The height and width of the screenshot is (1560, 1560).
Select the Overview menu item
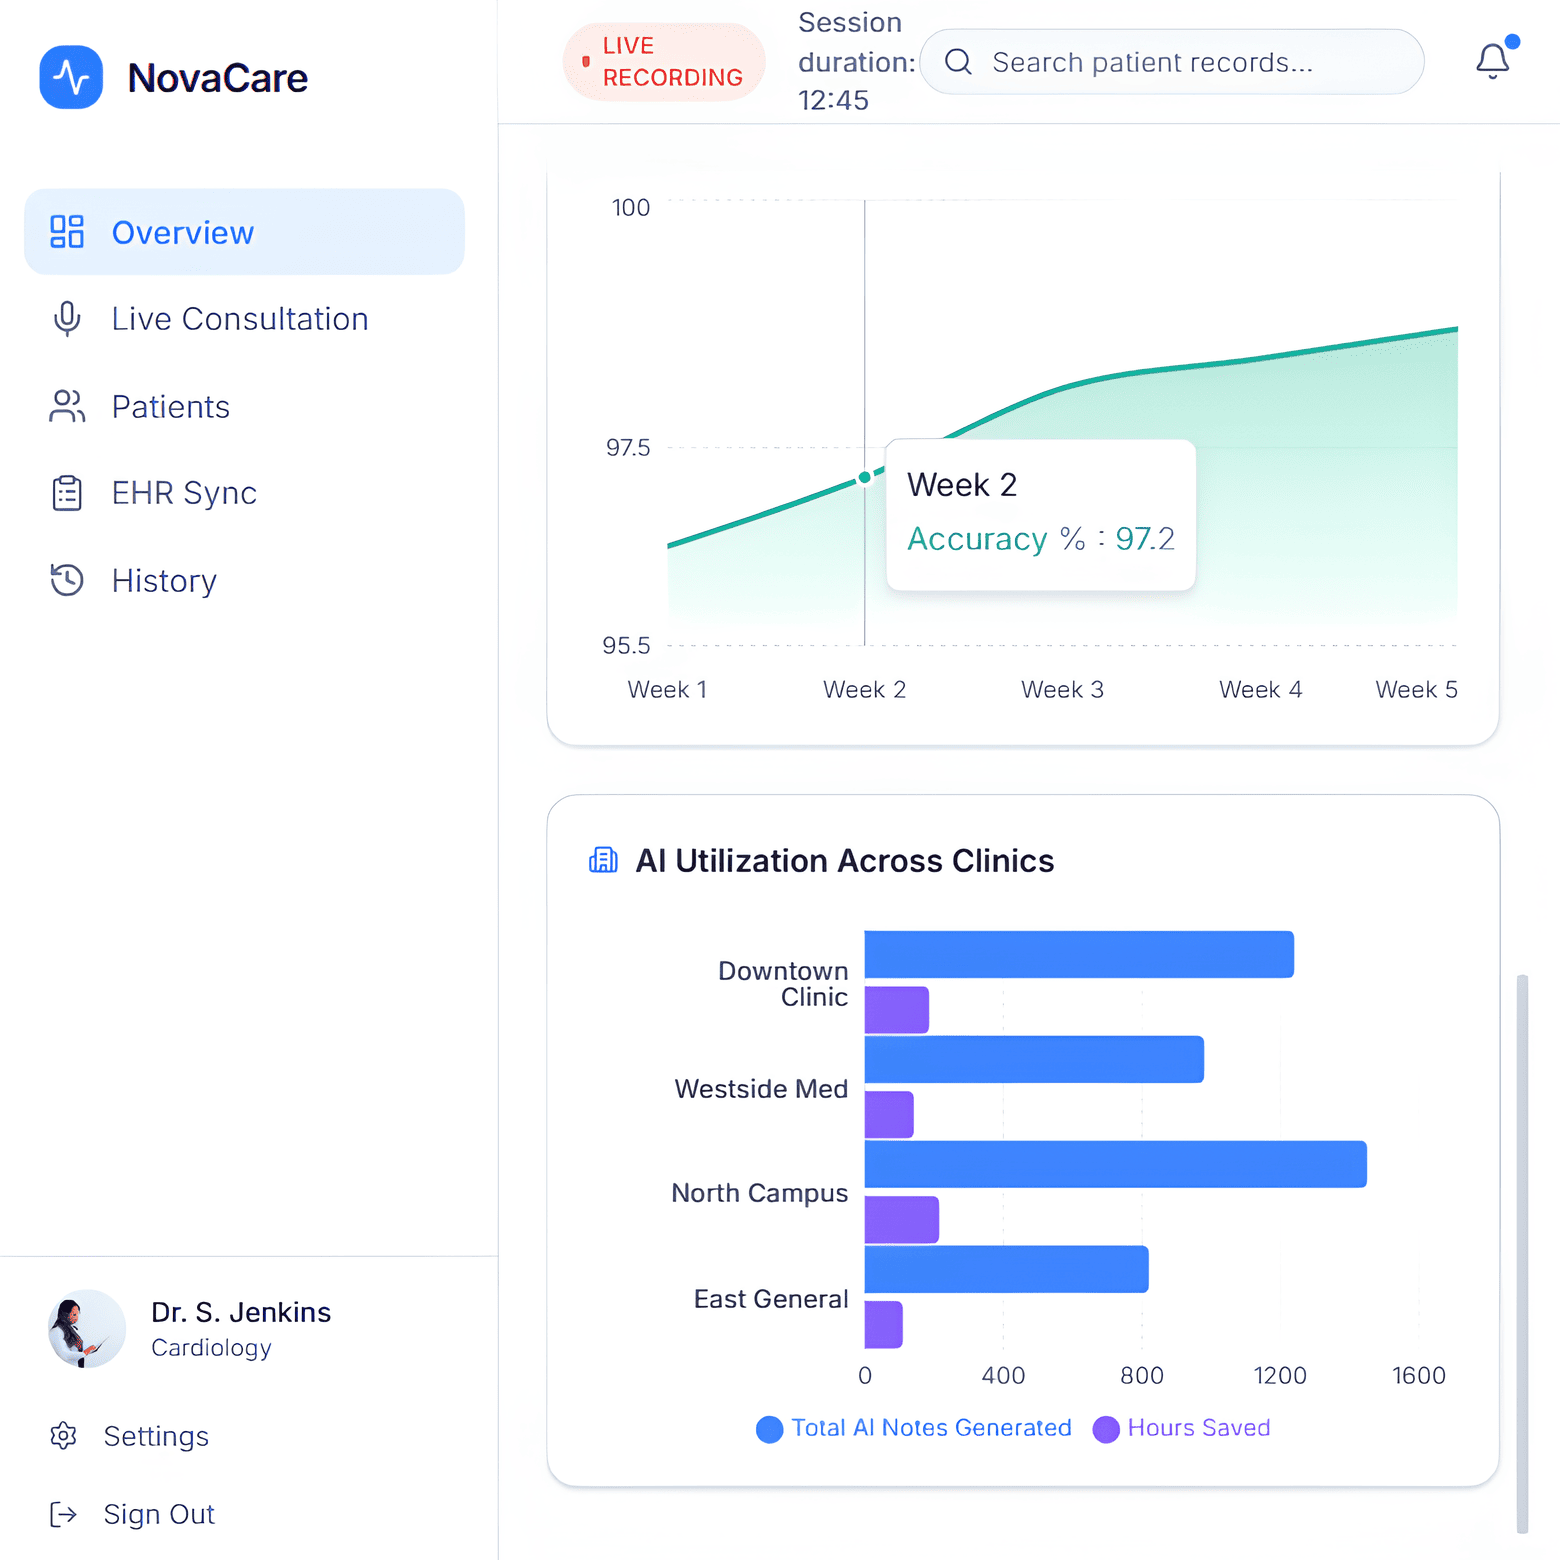[244, 232]
